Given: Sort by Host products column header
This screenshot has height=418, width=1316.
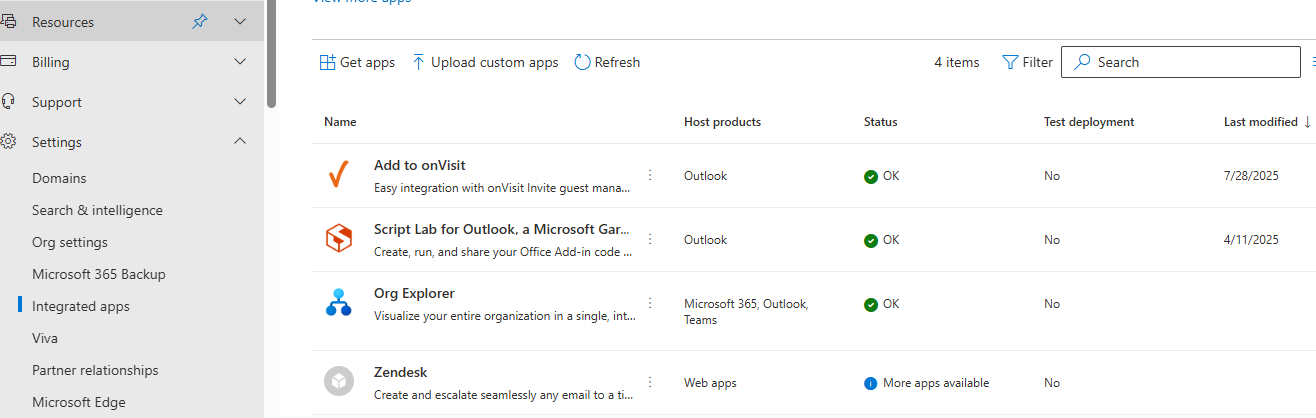Looking at the screenshot, I should [722, 122].
